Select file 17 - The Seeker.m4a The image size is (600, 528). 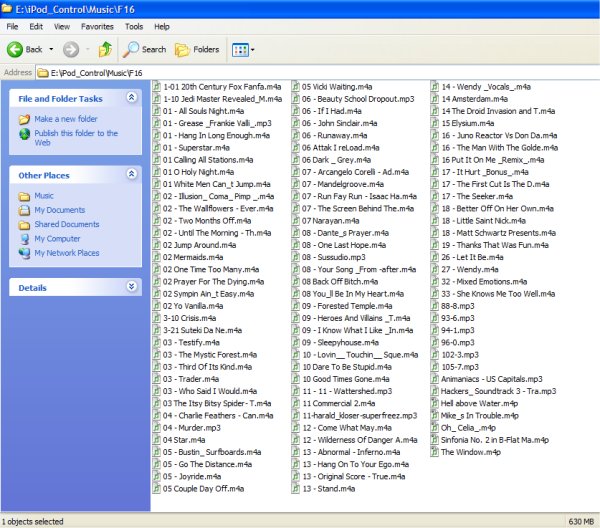(477, 196)
